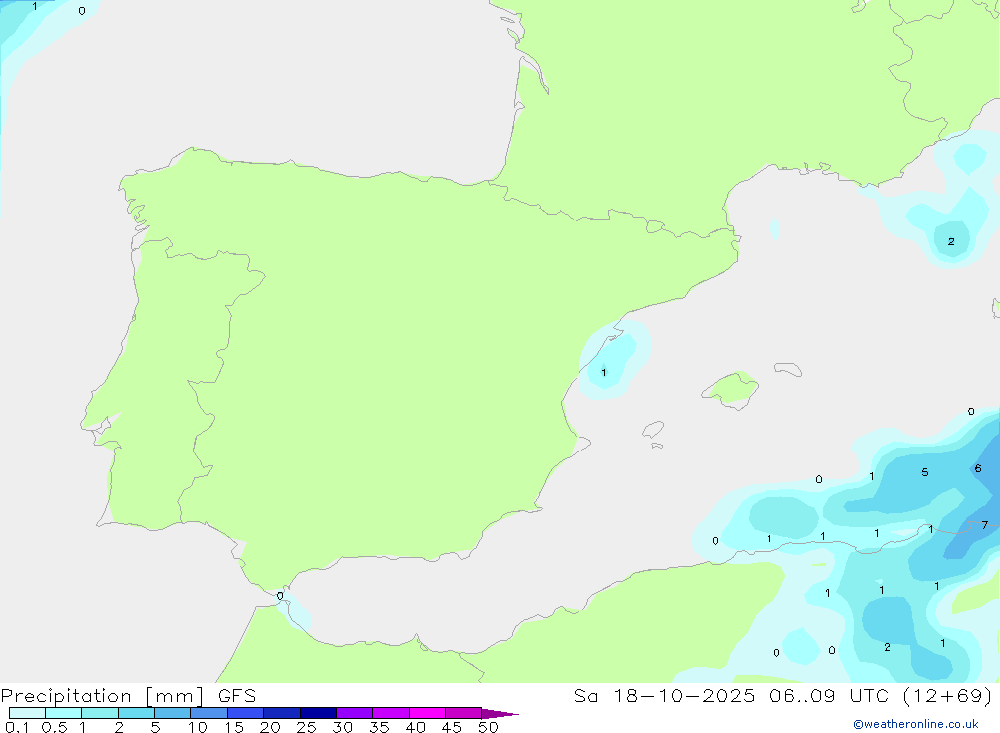Click the 'GFS' model label
The image size is (1000, 733).
pyautogui.click(x=237, y=695)
